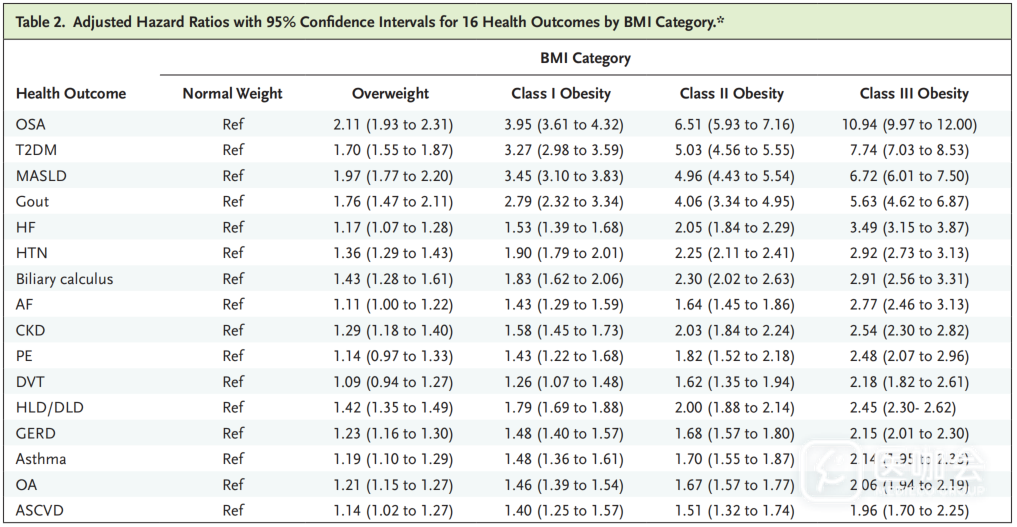Click the Overweight column header

[390, 93]
